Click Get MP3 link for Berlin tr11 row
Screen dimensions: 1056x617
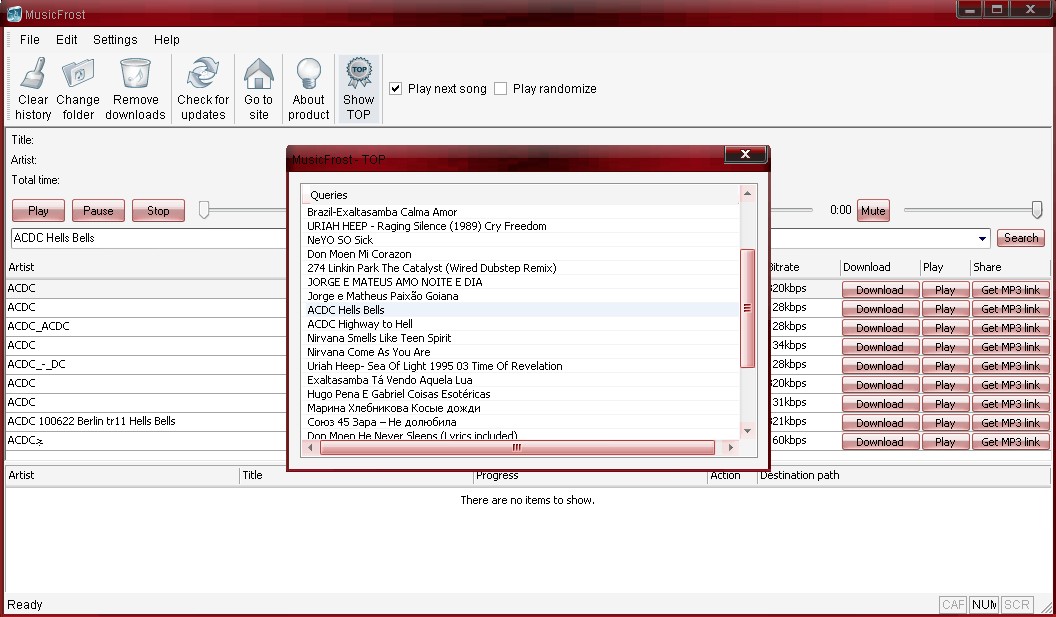click(x=1010, y=423)
